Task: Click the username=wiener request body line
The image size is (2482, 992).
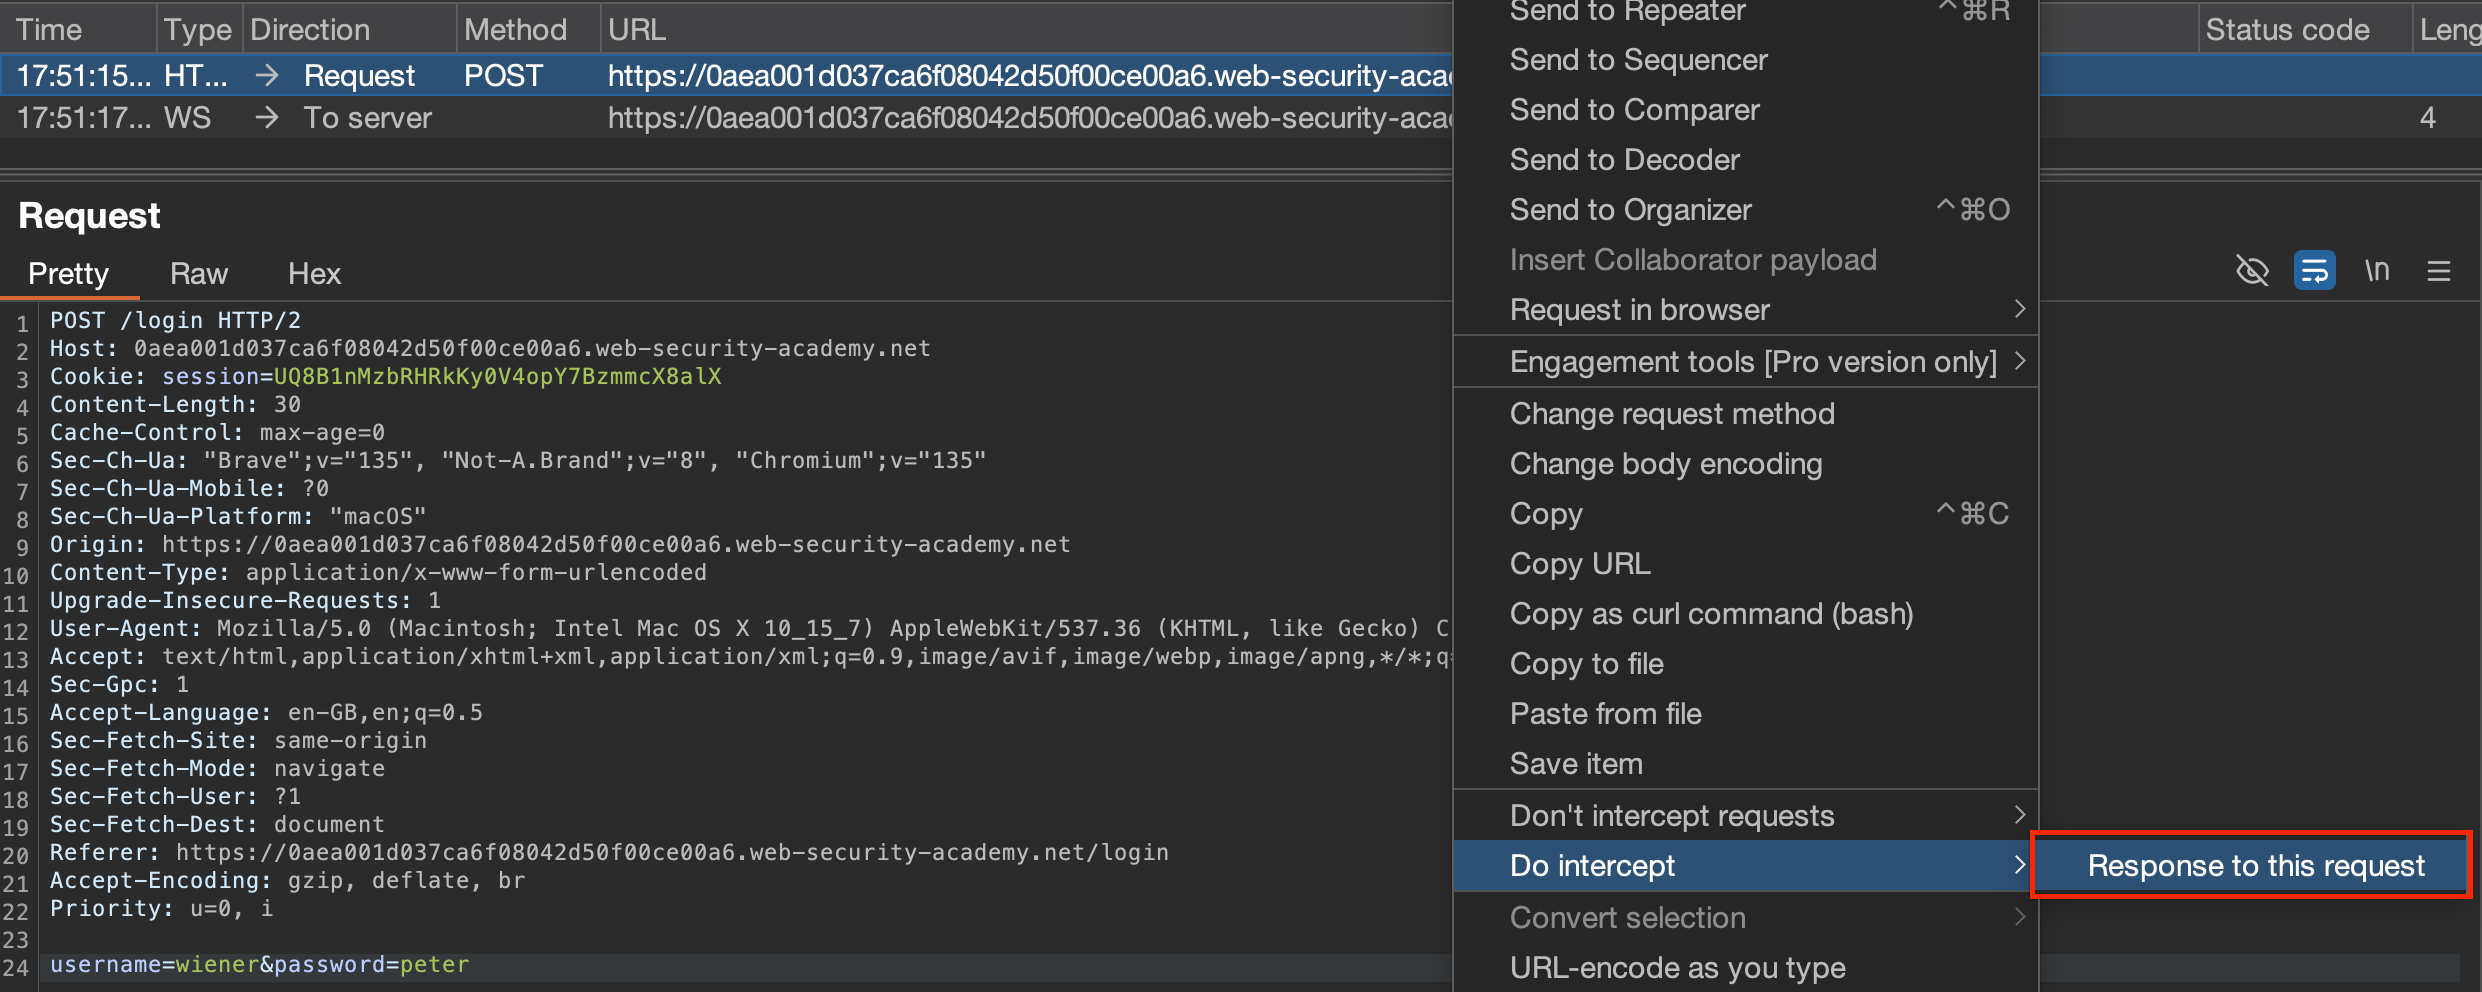Action: tap(260, 965)
